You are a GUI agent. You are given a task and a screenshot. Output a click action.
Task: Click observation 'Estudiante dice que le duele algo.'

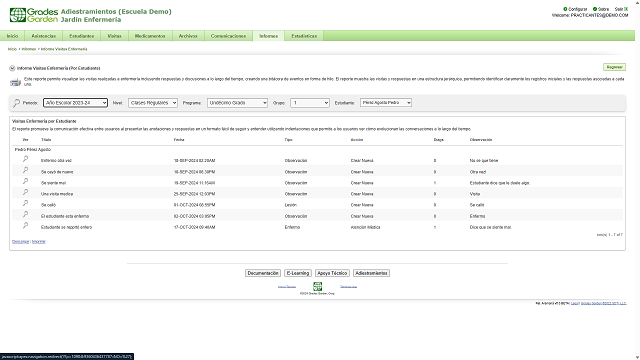500,183
